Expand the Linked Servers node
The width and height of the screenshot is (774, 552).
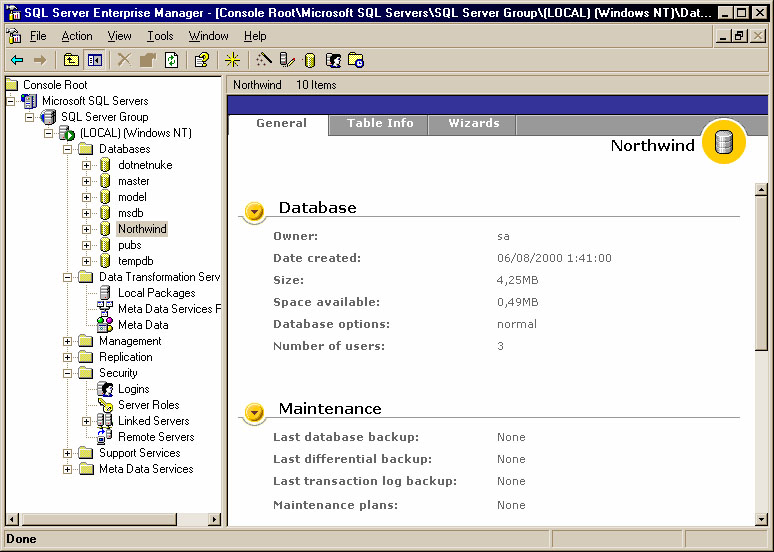click(x=86, y=421)
